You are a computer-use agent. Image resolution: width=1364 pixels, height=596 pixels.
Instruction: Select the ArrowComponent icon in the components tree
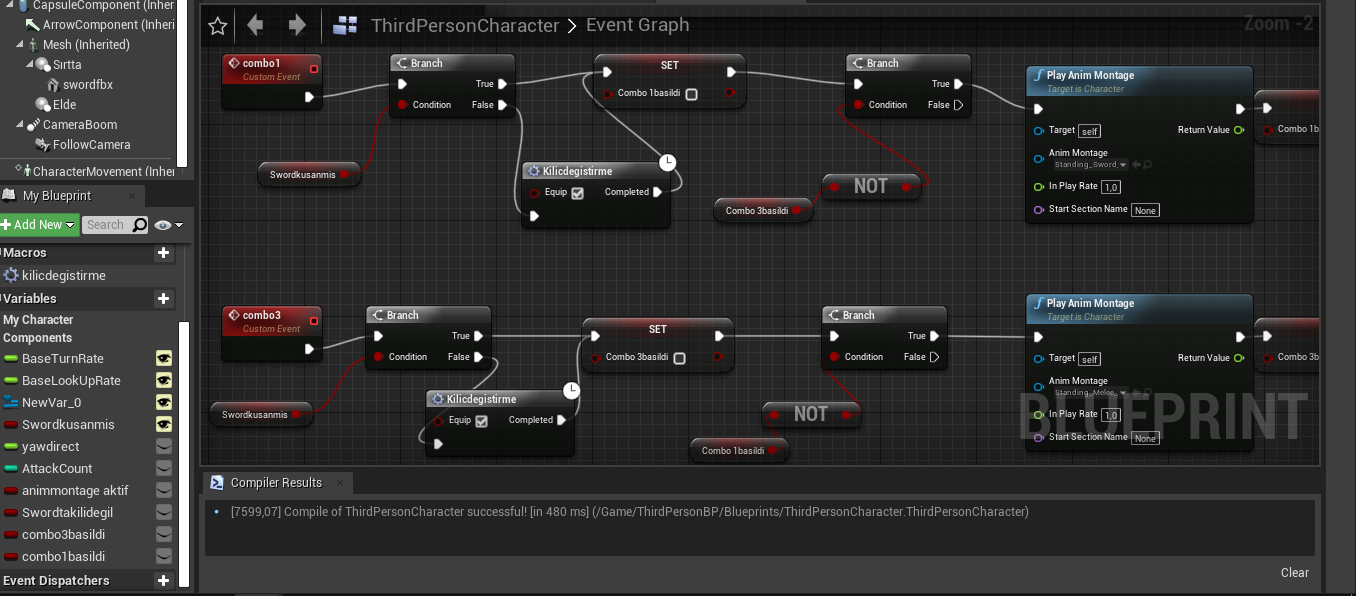click(x=33, y=24)
